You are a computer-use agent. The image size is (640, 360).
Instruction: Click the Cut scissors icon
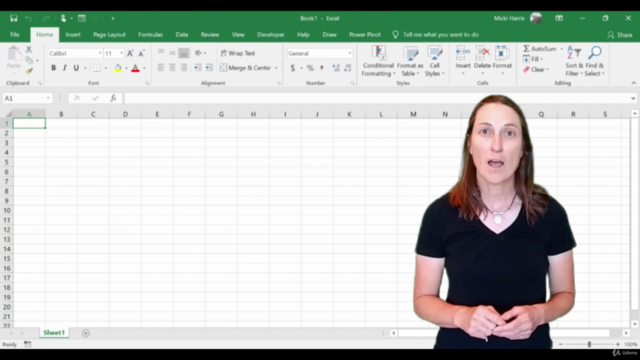(29, 49)
